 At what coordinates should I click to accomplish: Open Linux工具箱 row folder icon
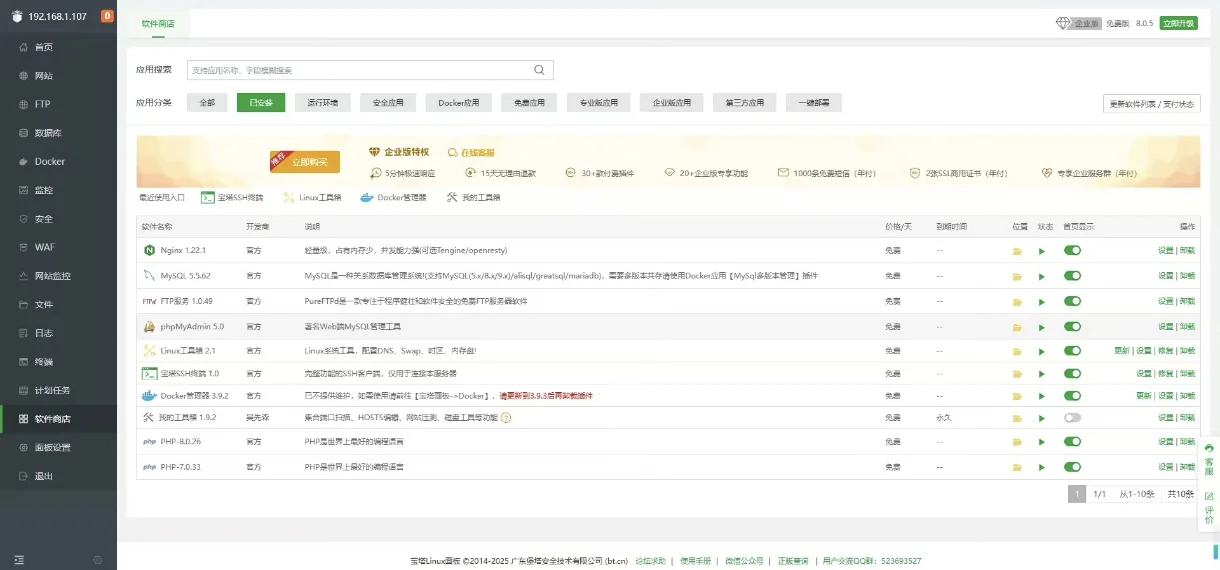click(1018, 351)
